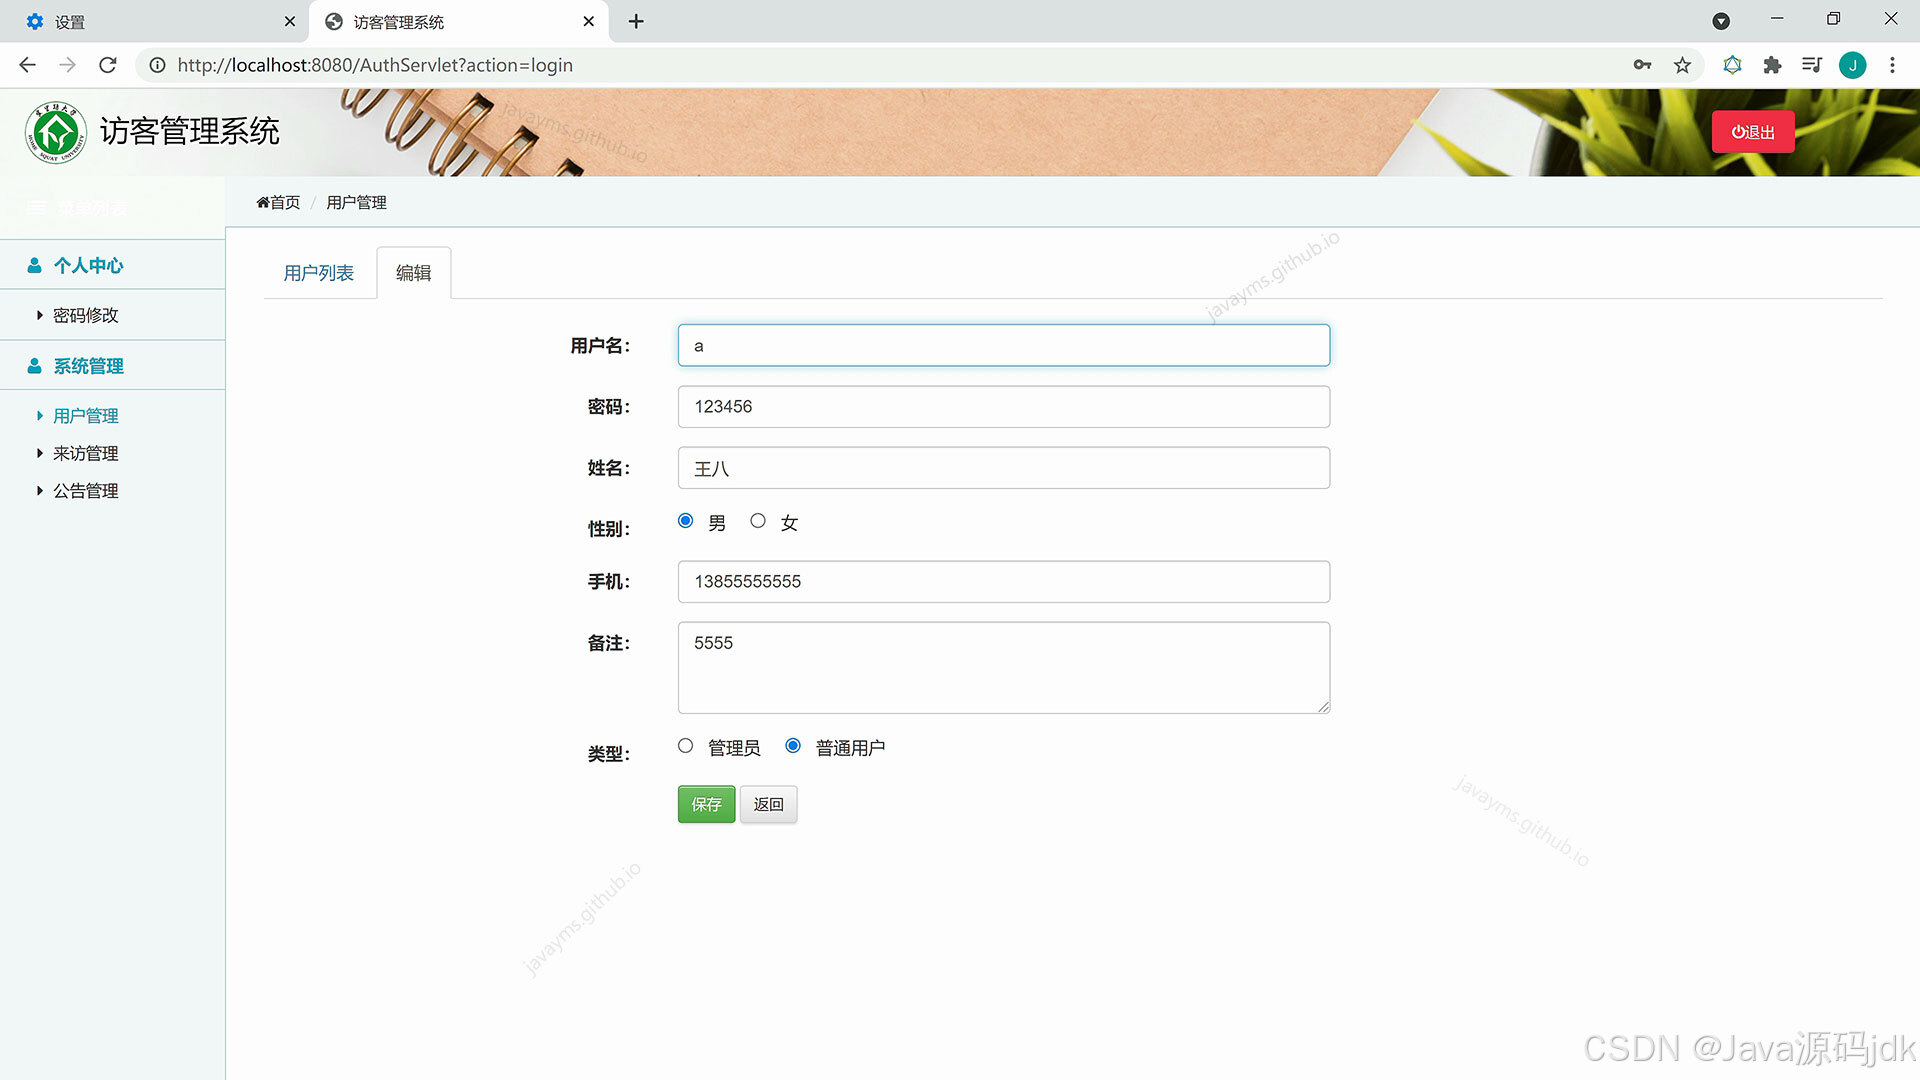The height and width of the screenshot is (1080, 1920).
Task: Open the profile avatar J
Action: (x=1852, y=65)
